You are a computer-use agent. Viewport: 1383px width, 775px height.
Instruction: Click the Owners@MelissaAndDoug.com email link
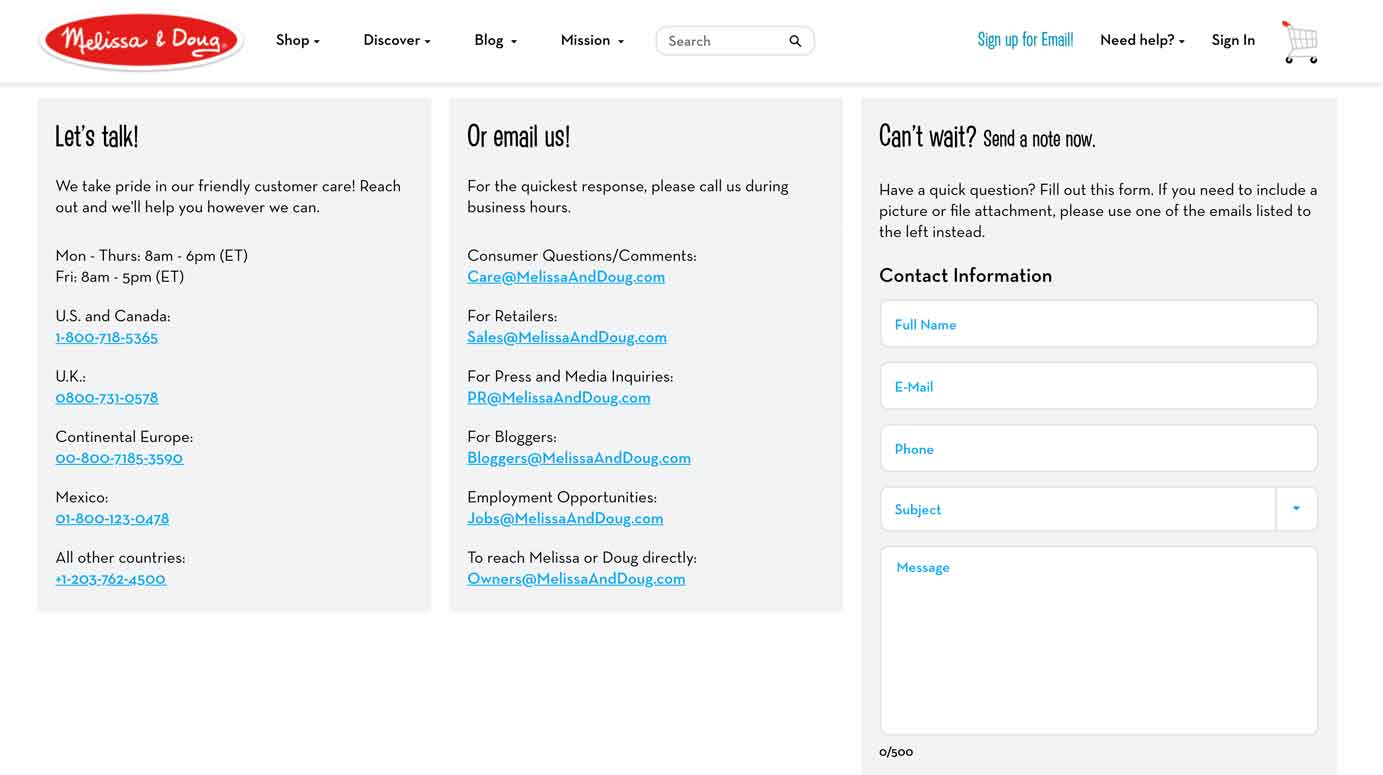(576, 579)
